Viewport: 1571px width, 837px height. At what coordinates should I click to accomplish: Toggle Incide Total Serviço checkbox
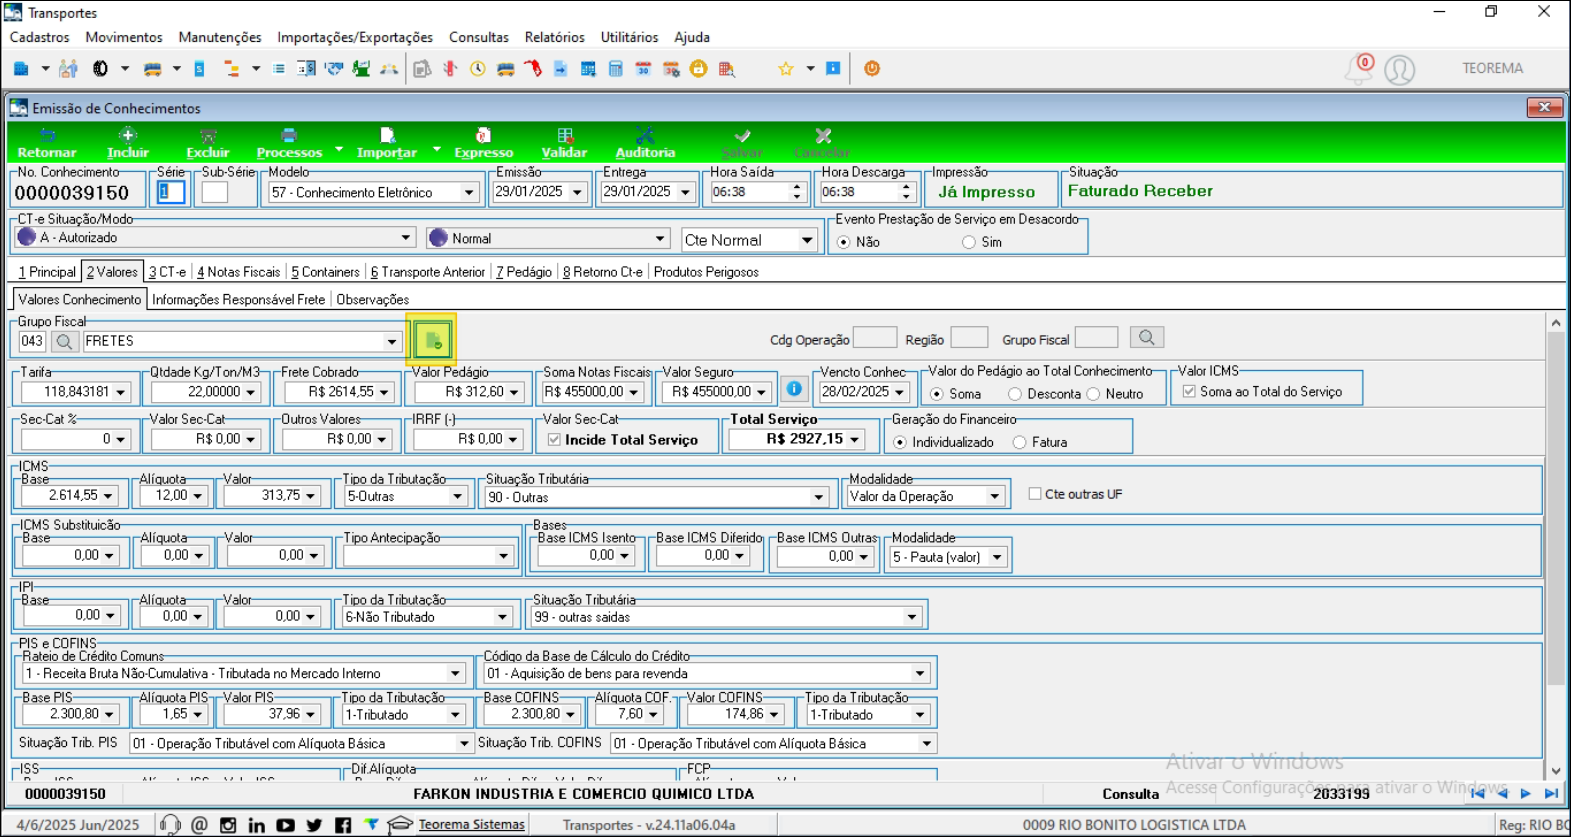[x=554, y=440]
